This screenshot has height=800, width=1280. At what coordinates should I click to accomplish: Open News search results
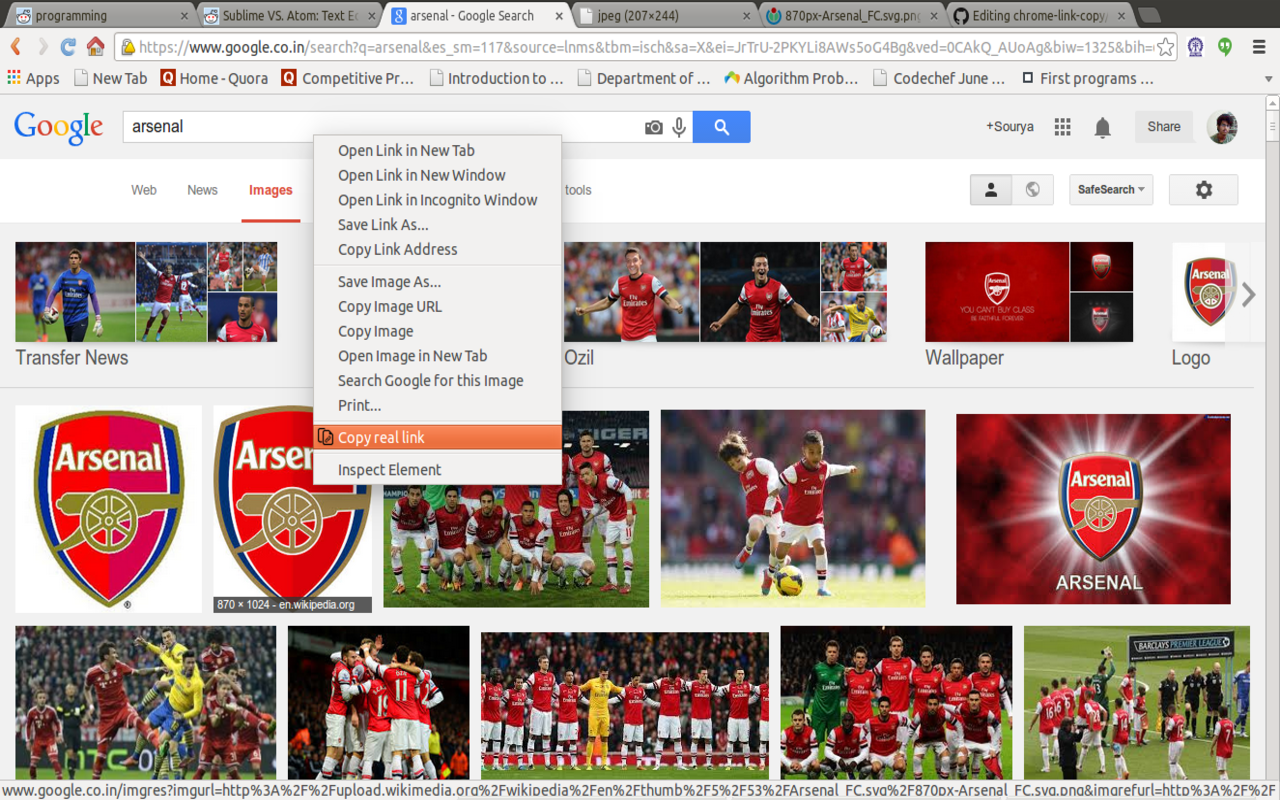202,190
